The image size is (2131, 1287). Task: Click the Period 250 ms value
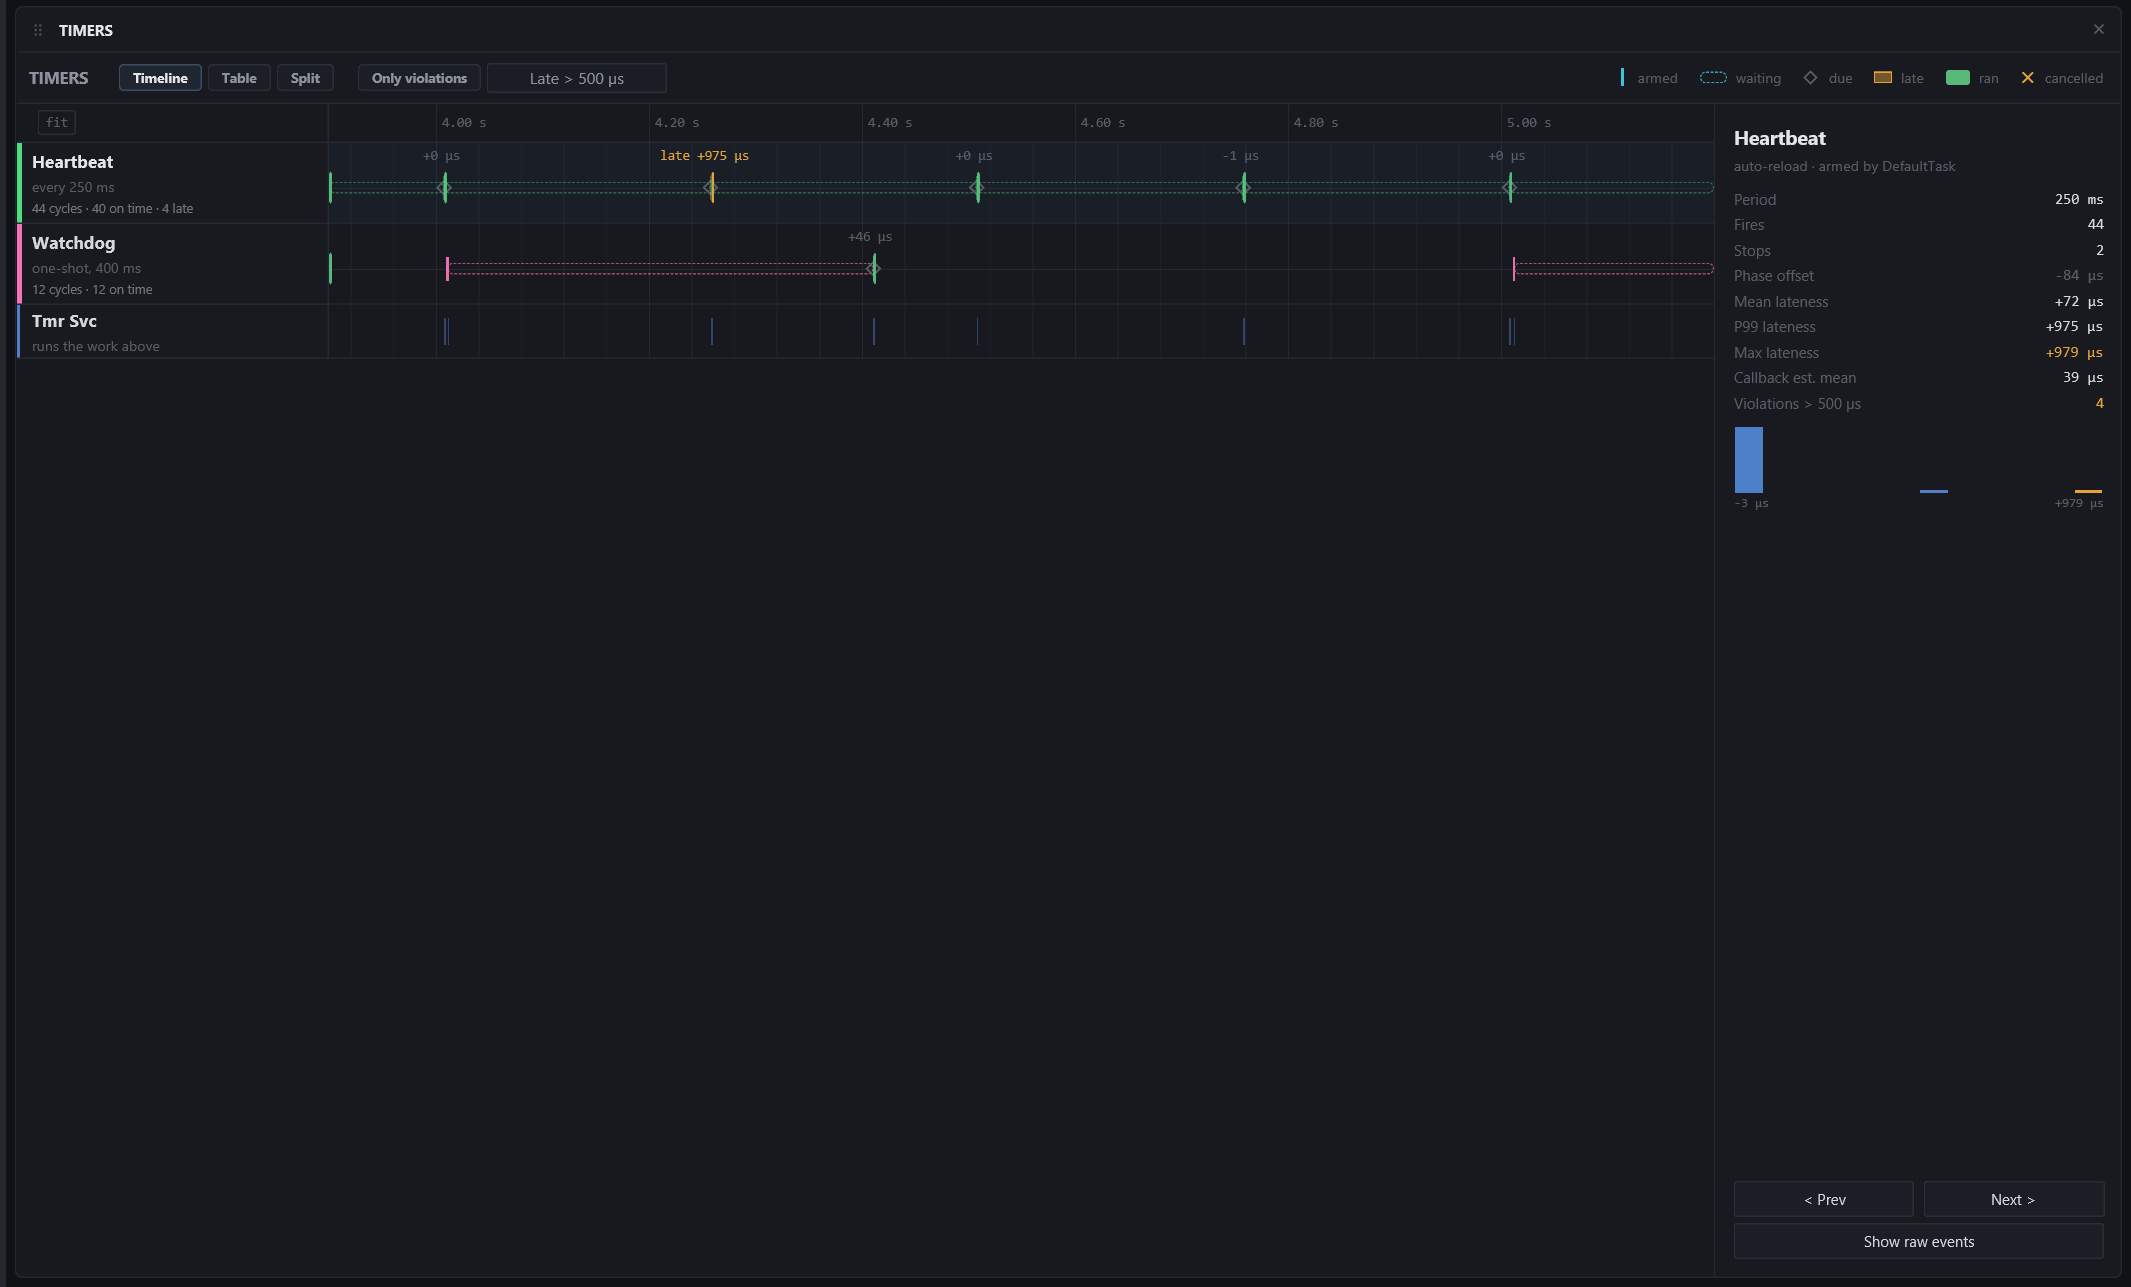click(x=2079, y=199)
